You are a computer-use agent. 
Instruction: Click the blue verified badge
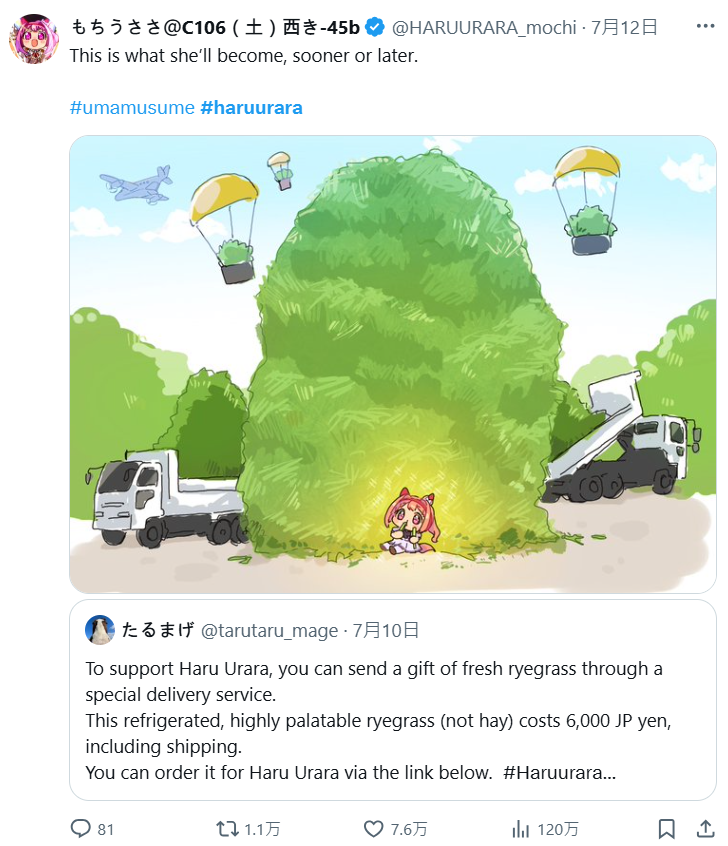point(374,27)
